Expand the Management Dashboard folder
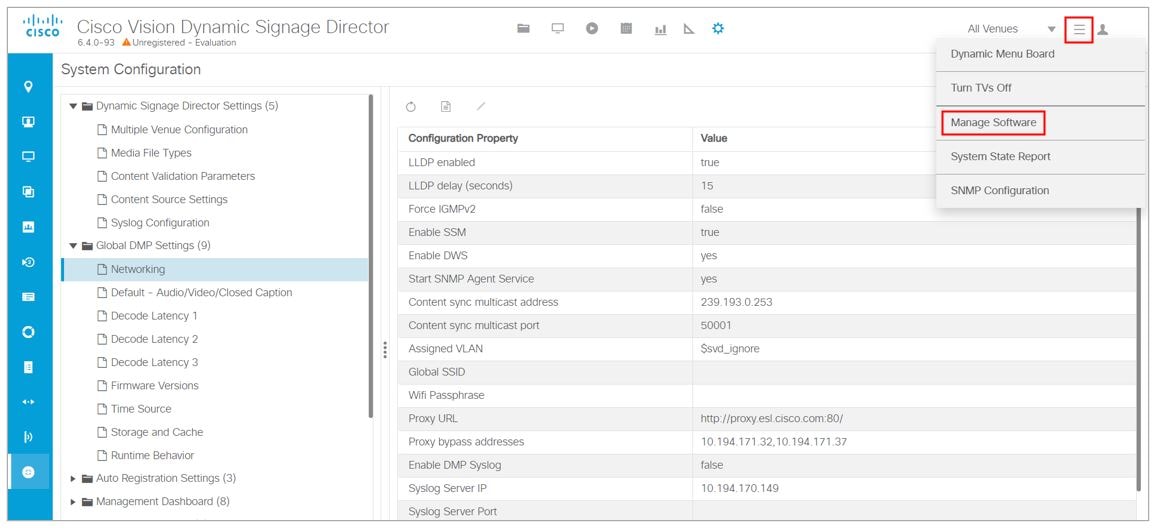This screenshot has height=530, width=1157. pyautogui.click(x=73, y=502)
